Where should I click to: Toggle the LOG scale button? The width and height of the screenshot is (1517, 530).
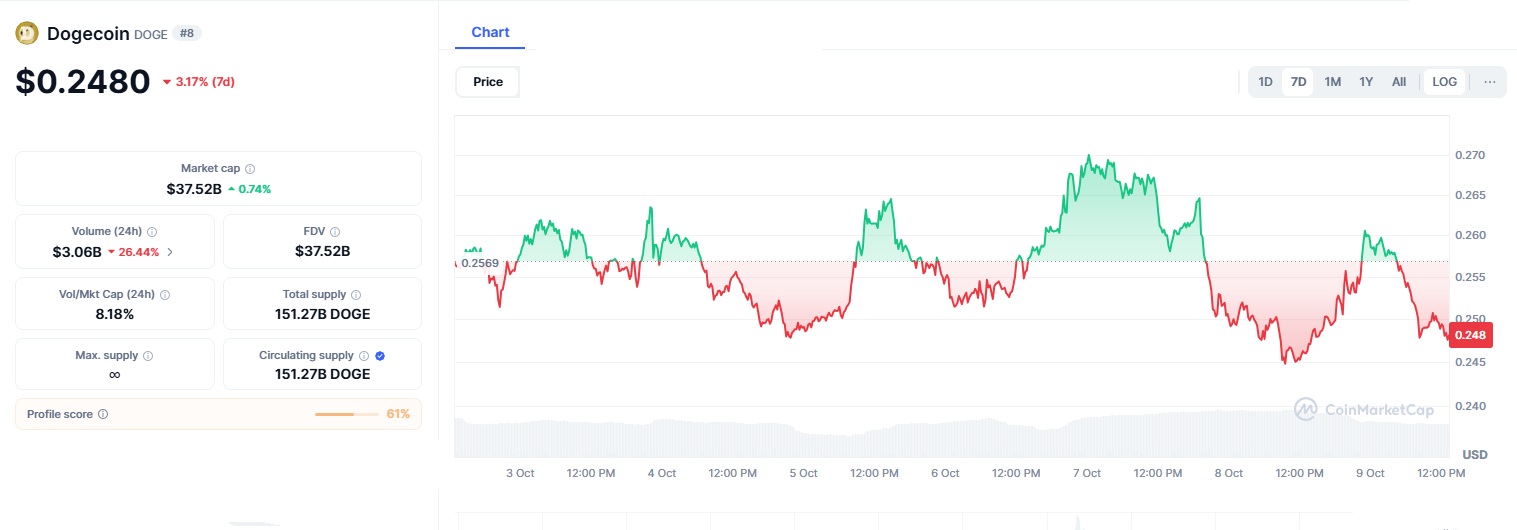(x=1444, y=82)
